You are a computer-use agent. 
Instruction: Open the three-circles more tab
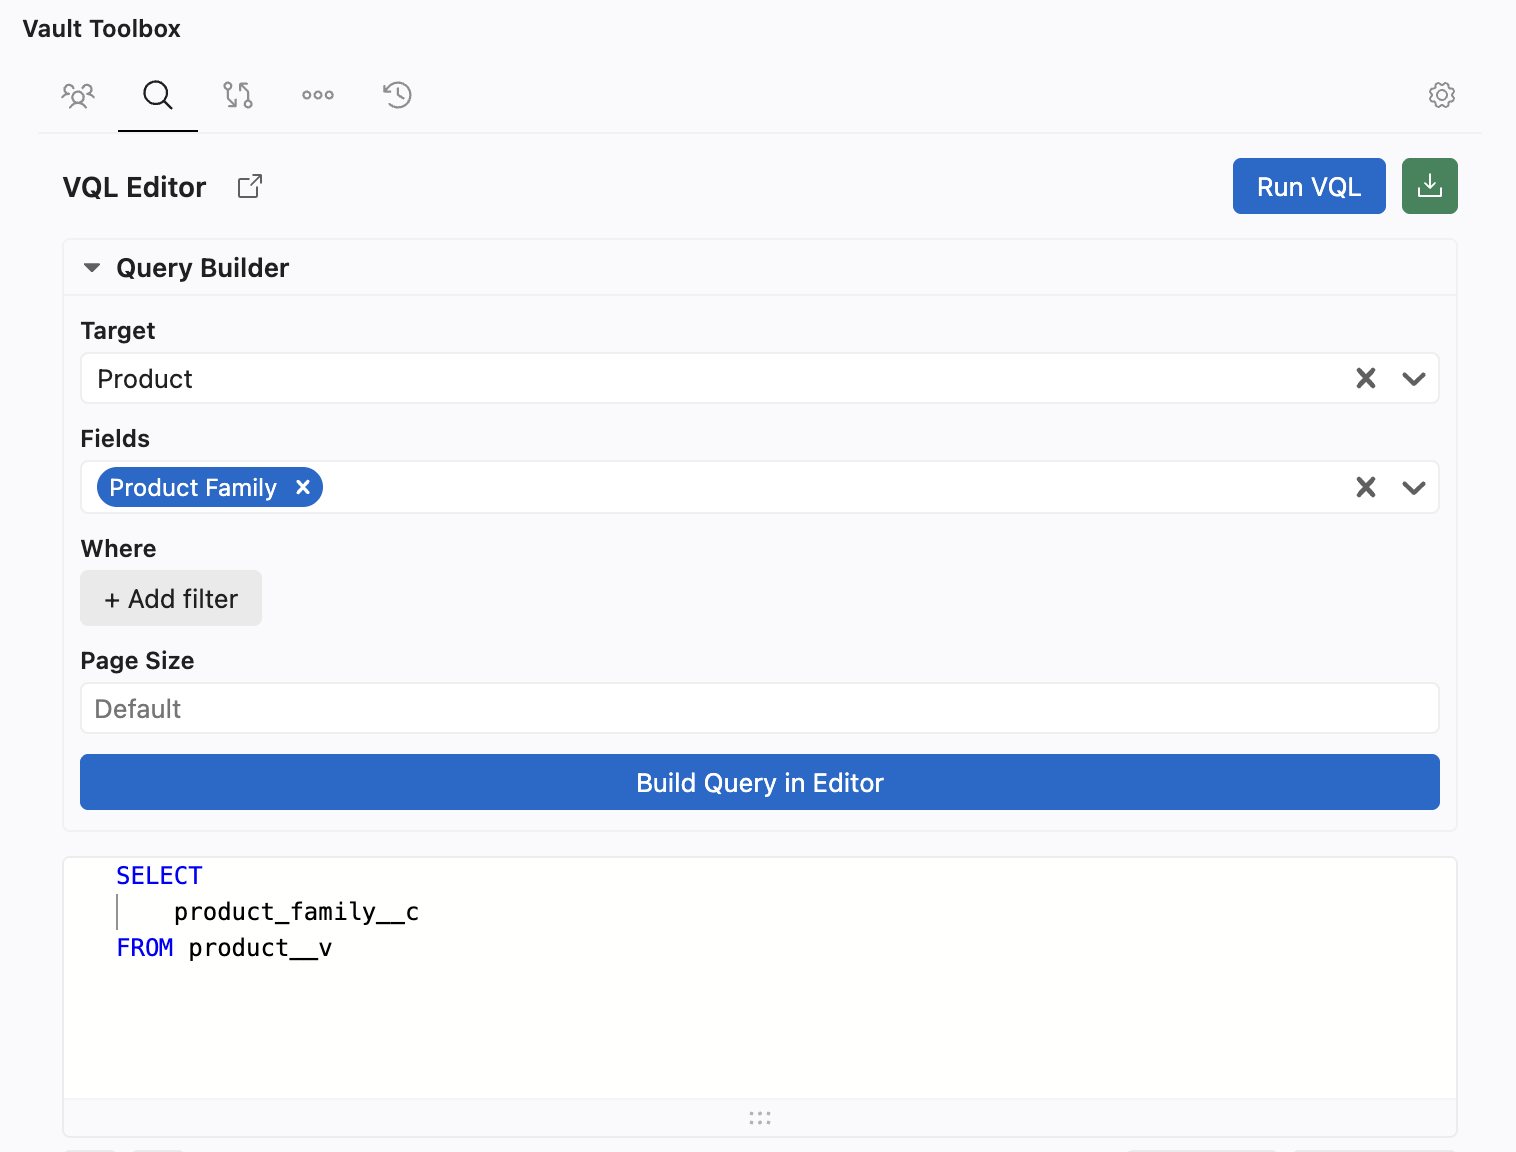click(x=318, y=95)
